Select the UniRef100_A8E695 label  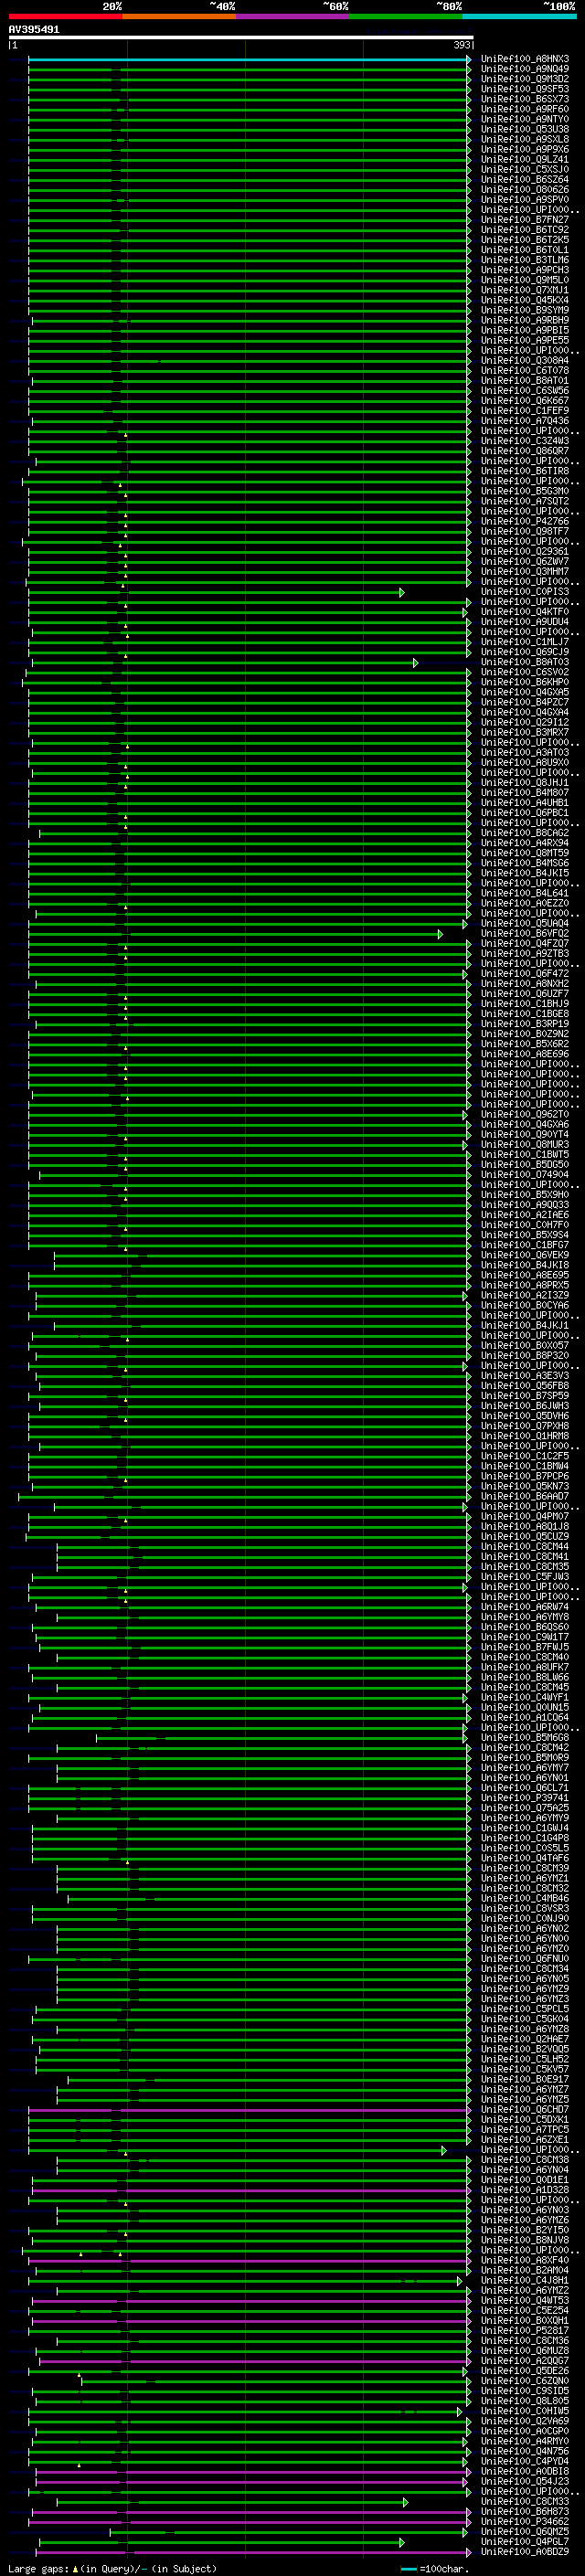pos(525,1276)
